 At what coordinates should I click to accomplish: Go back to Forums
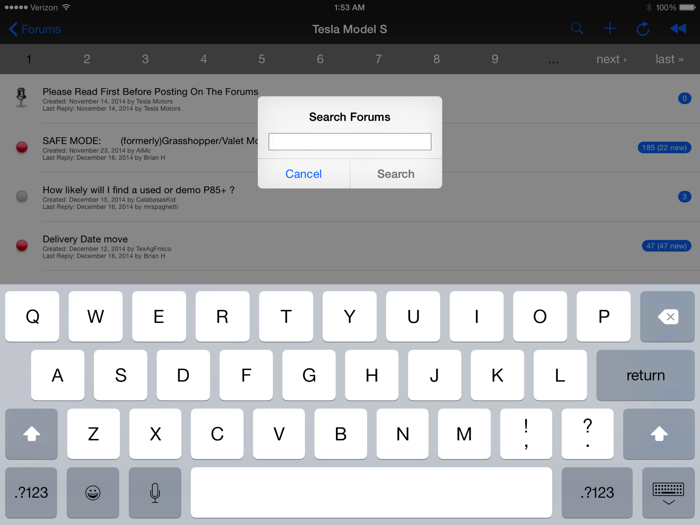34,29
